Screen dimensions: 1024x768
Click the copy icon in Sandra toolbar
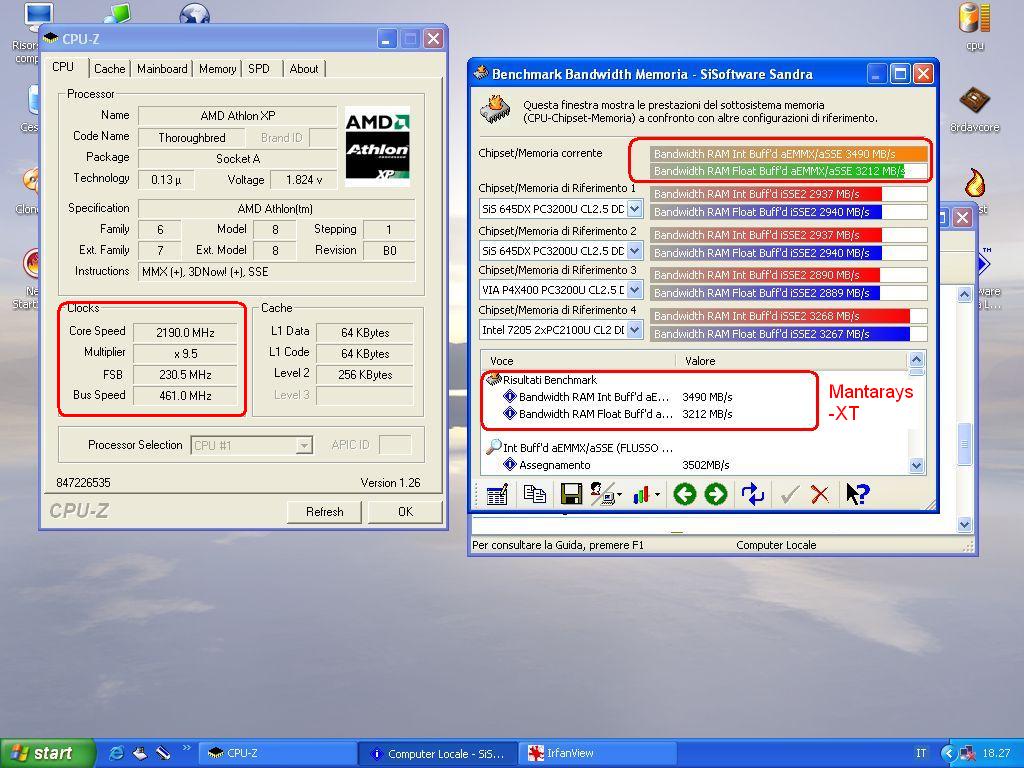click(x=535, y=494)
